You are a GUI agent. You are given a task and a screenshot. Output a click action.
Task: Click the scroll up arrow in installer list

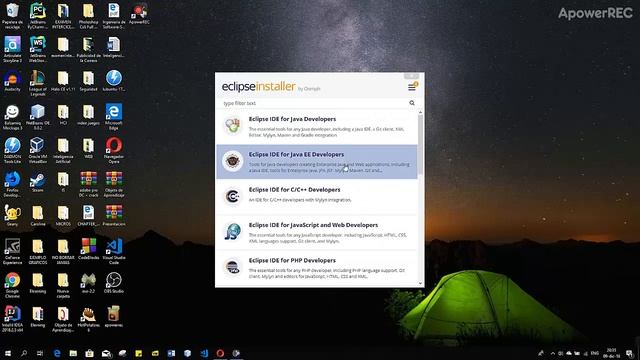coord(420,112)
